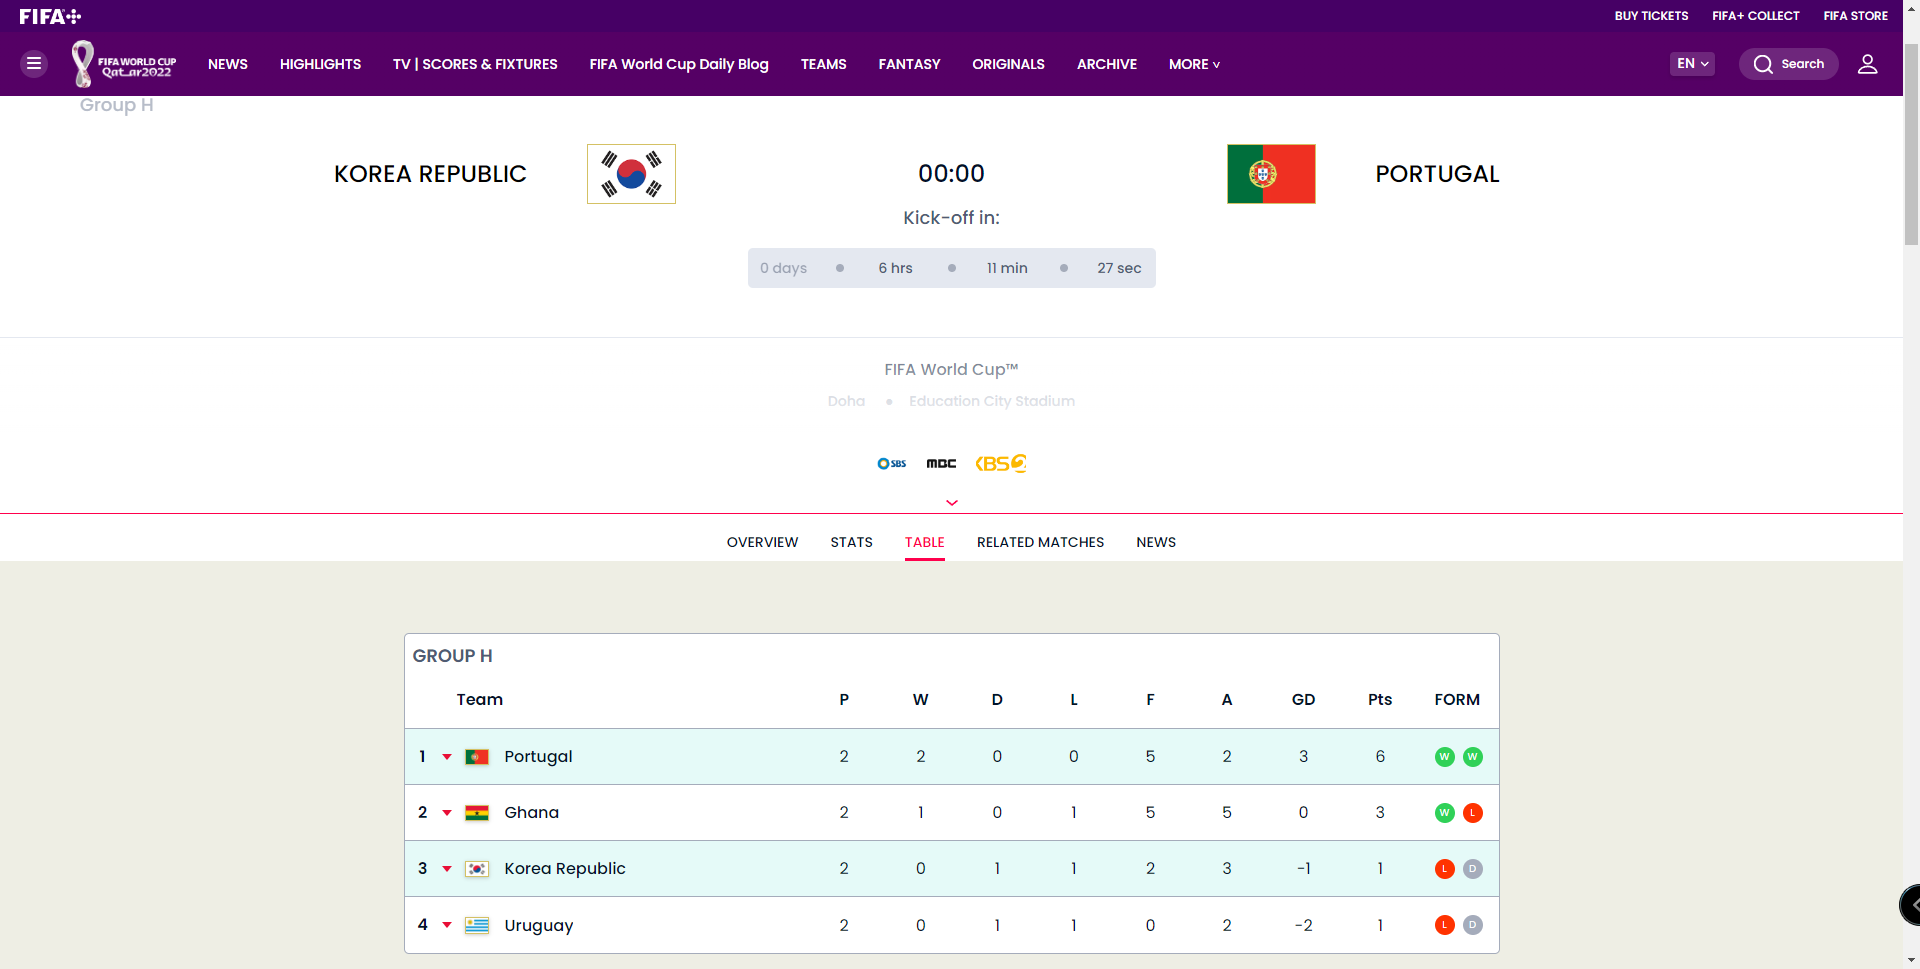1920x969 pixels.
Task: Click the Korea Republic flag in match header
Action: click(631, 174)
